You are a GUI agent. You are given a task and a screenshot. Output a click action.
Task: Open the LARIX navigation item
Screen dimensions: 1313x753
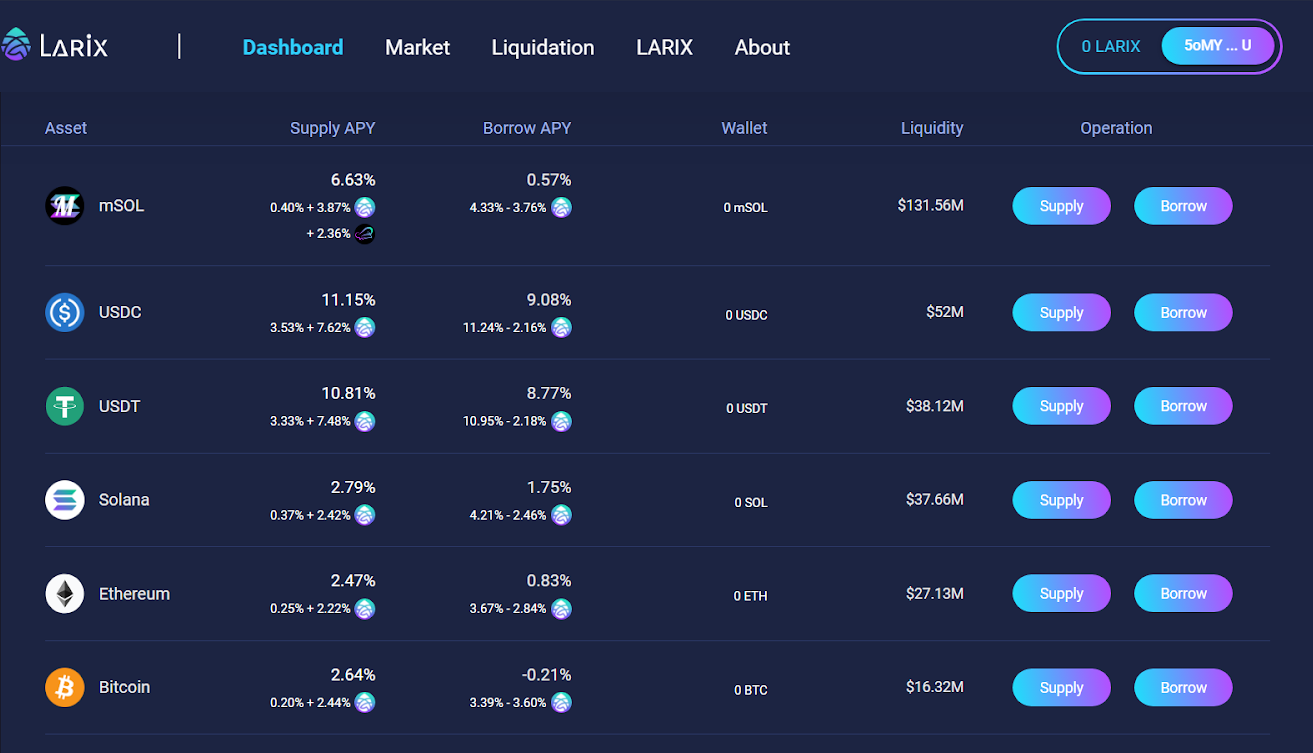pyautogui.click(x=664, y=47)
